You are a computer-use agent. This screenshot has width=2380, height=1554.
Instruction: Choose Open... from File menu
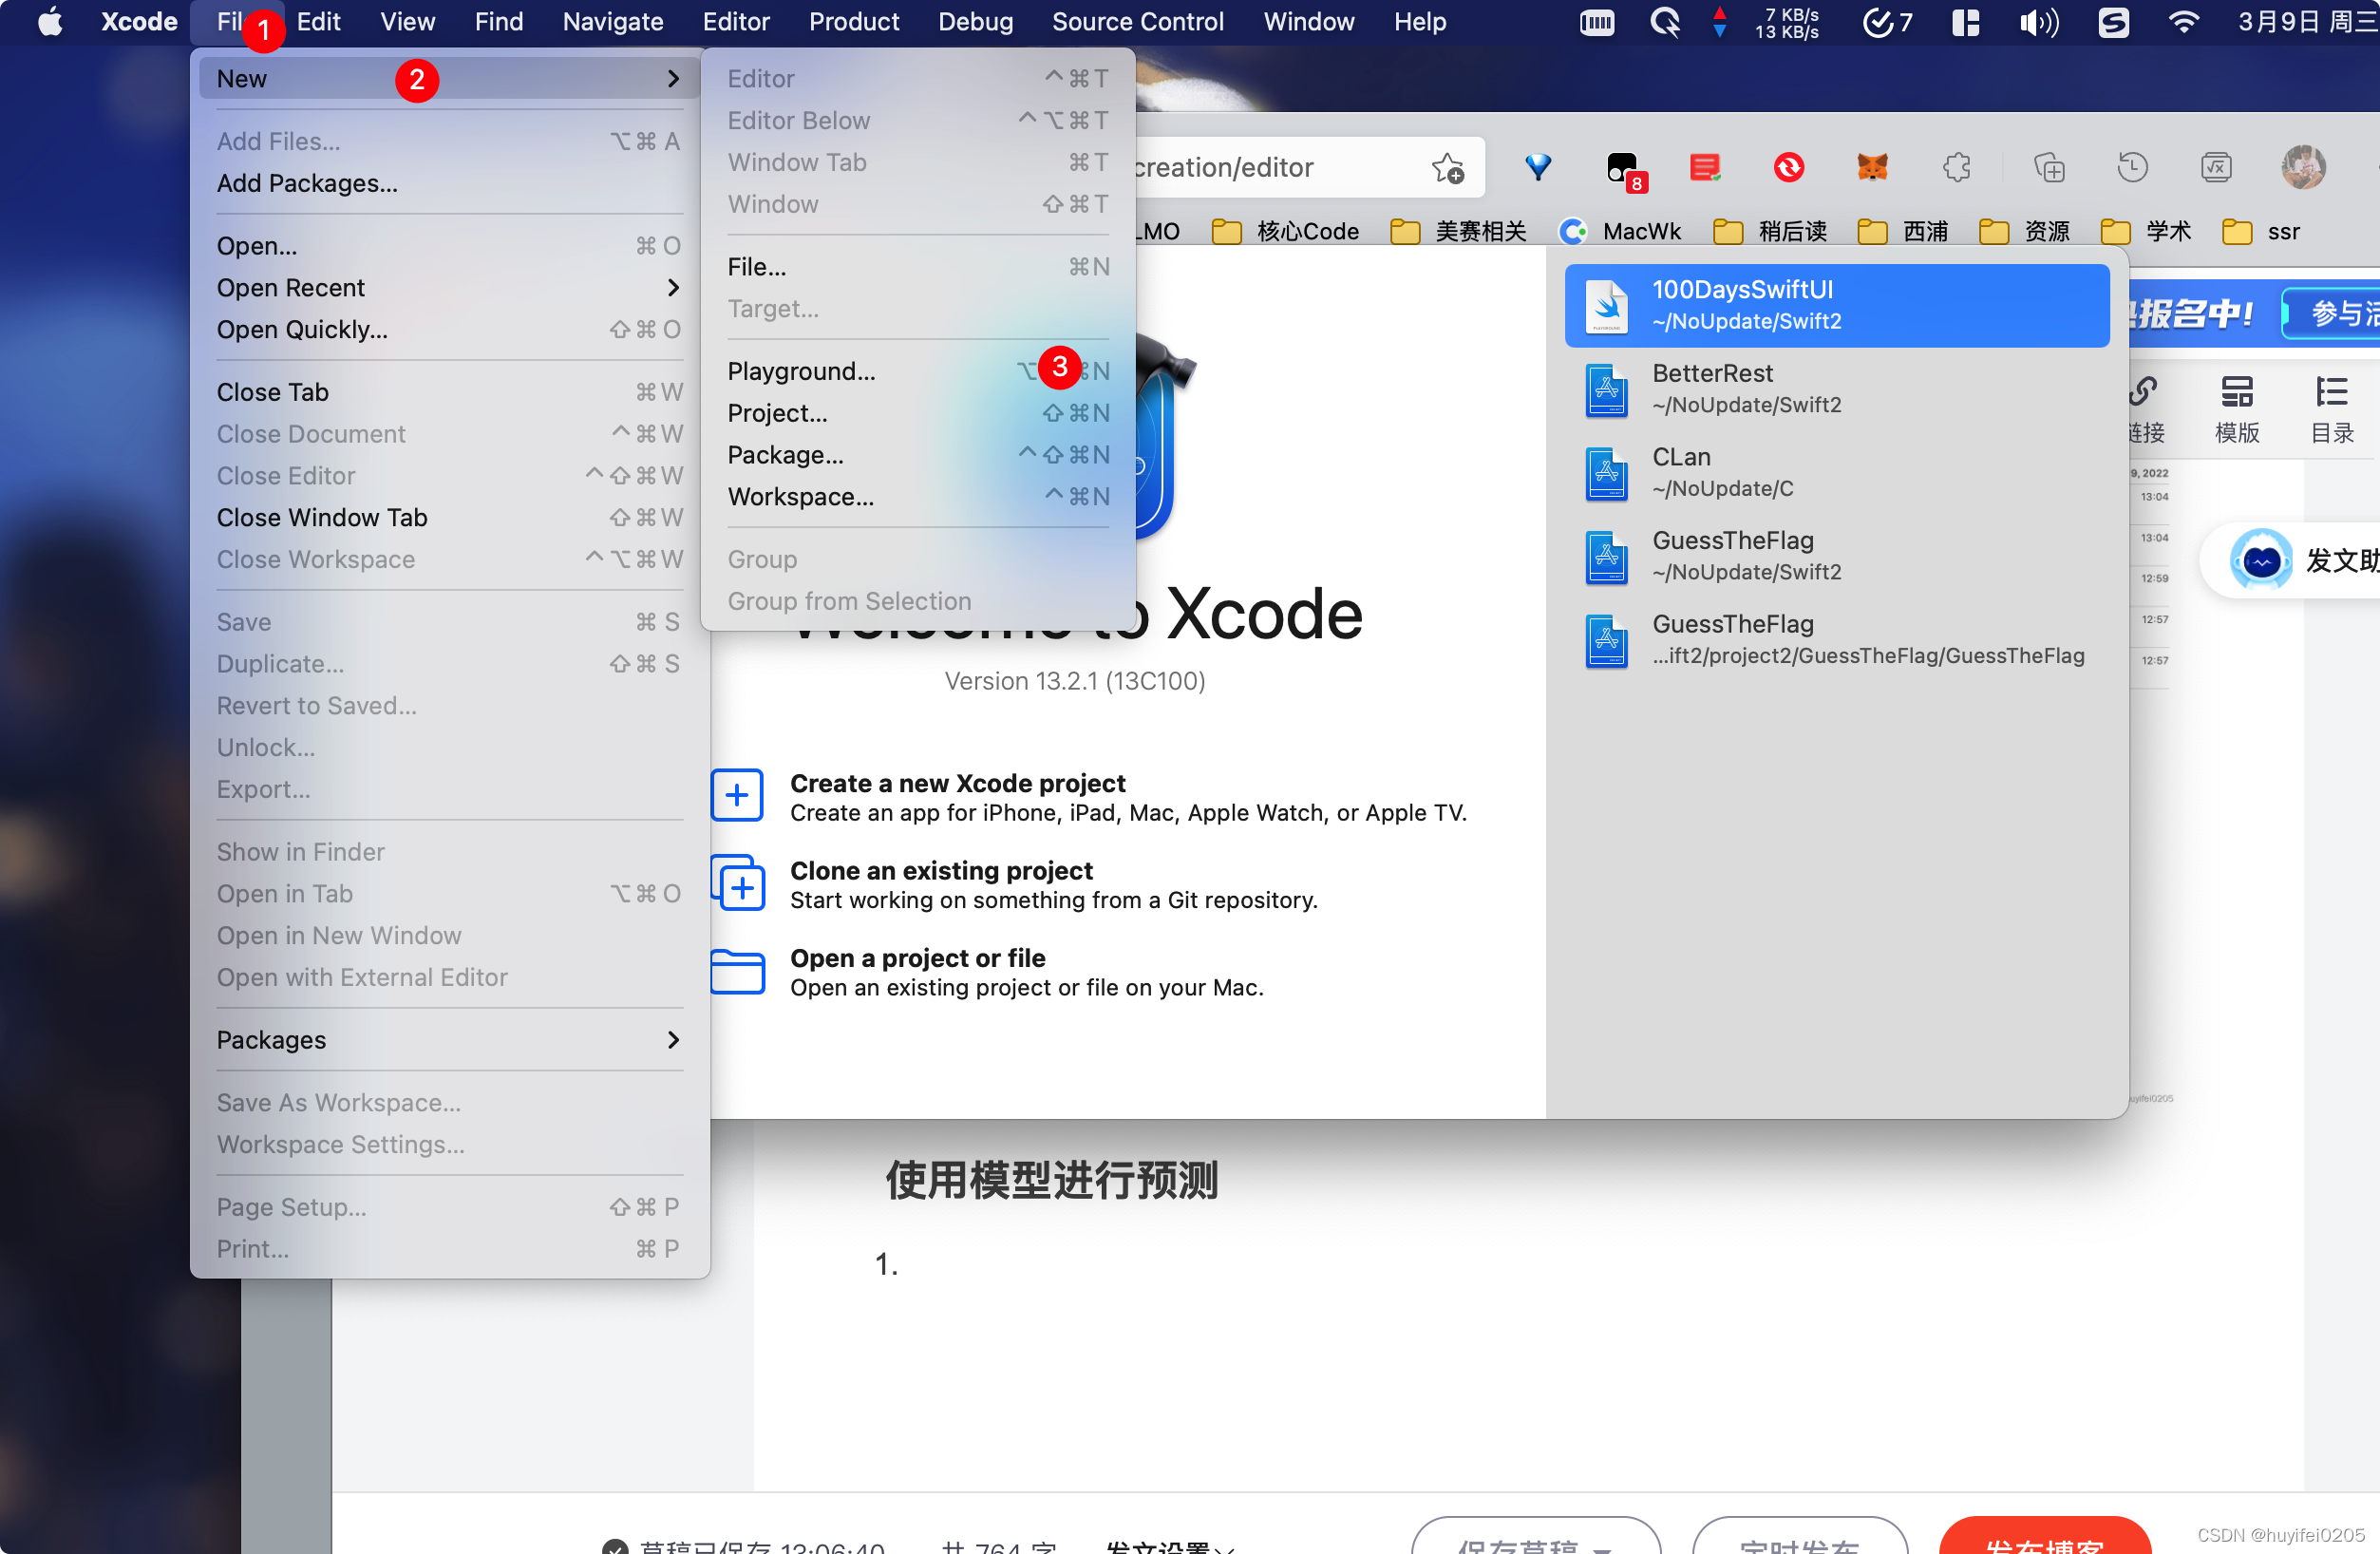449,246
